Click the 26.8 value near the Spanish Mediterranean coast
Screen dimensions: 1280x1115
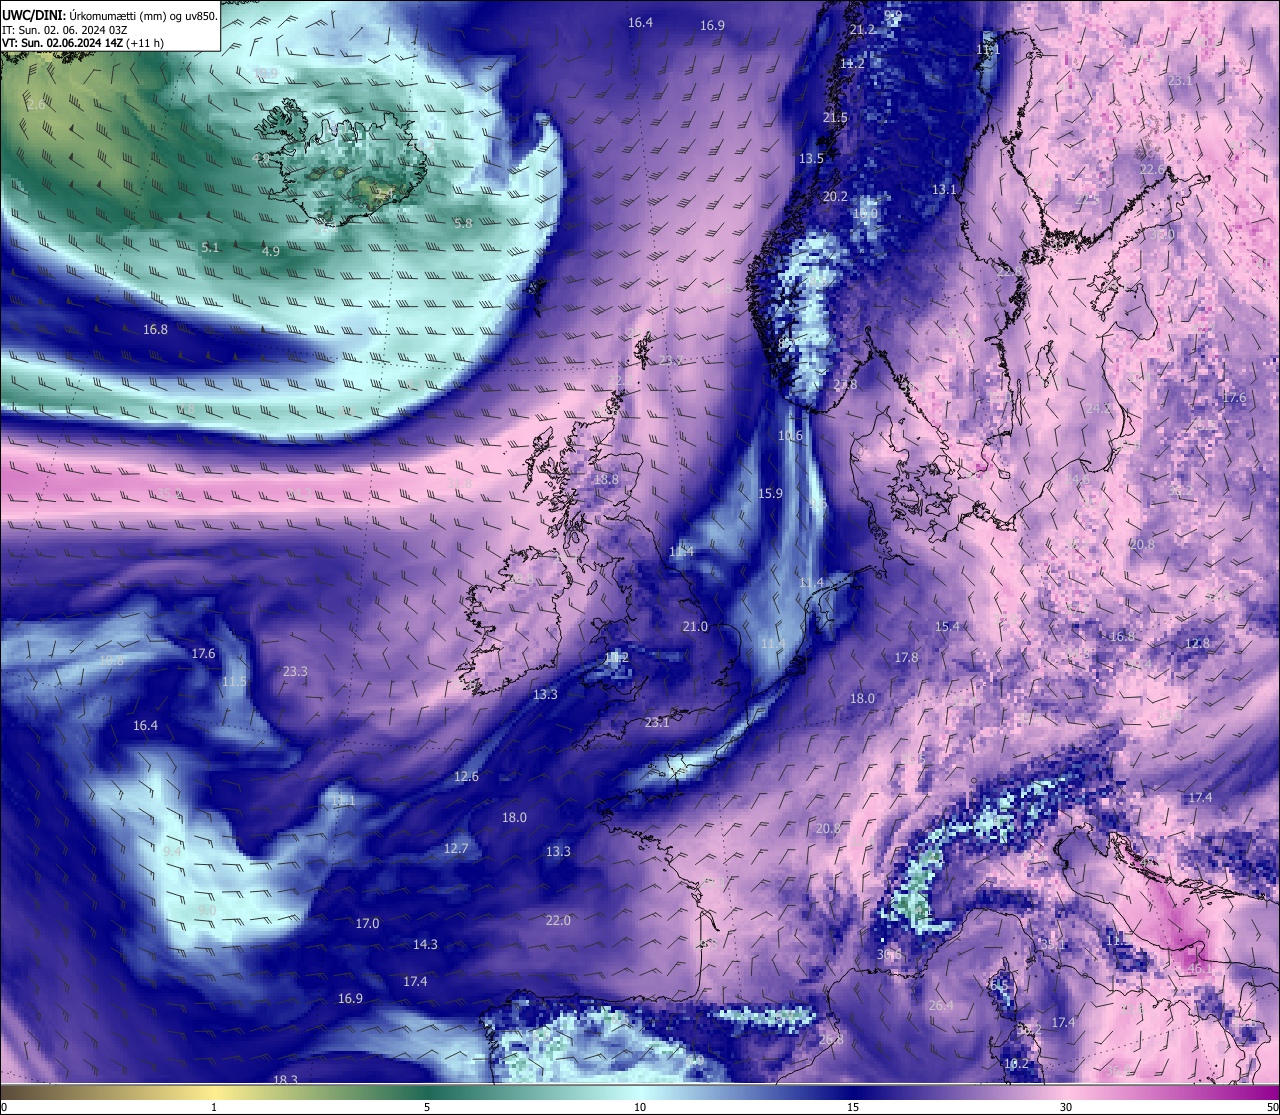coord(831,1040)
